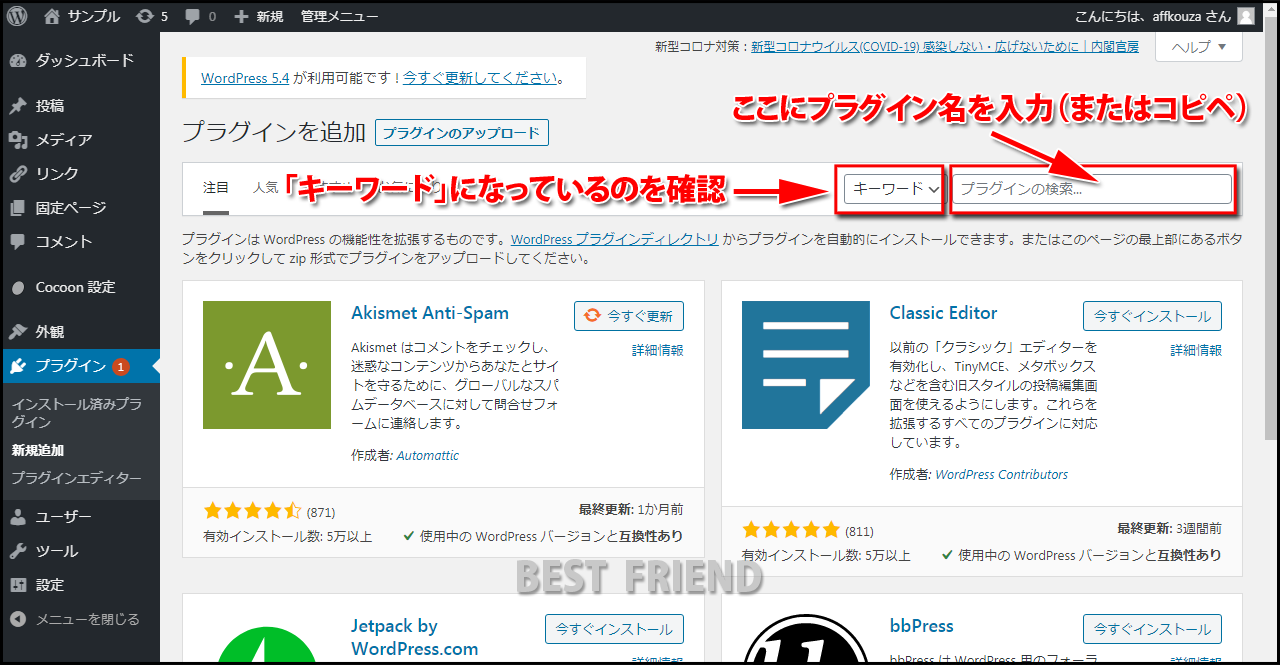Install Jetpack with 今すぐインストール
Screen dimensions: 1280x665
pos(614,629)
